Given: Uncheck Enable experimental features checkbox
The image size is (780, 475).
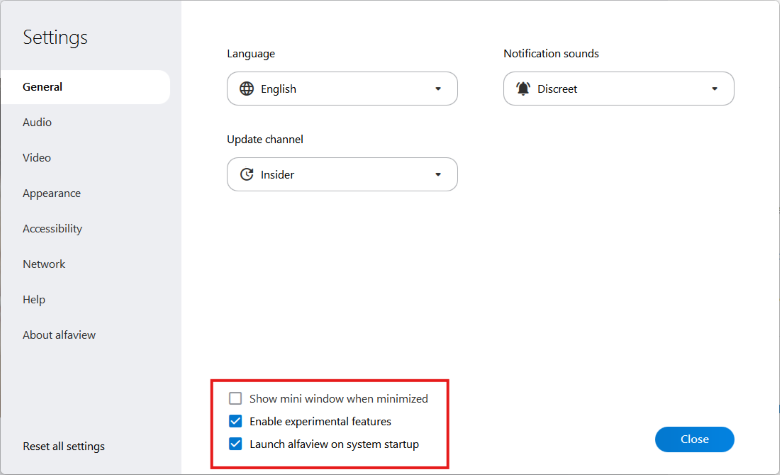Looking at the screenshot, I should (x=236, y=421).
